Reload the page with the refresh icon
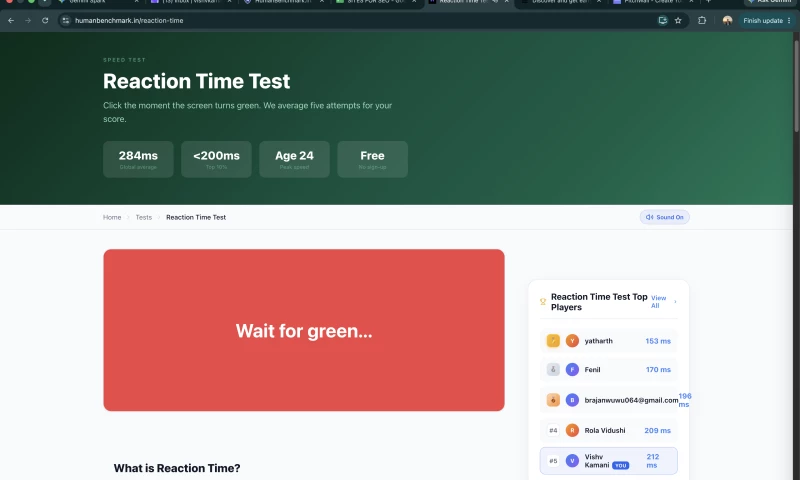 click(45, 20)
